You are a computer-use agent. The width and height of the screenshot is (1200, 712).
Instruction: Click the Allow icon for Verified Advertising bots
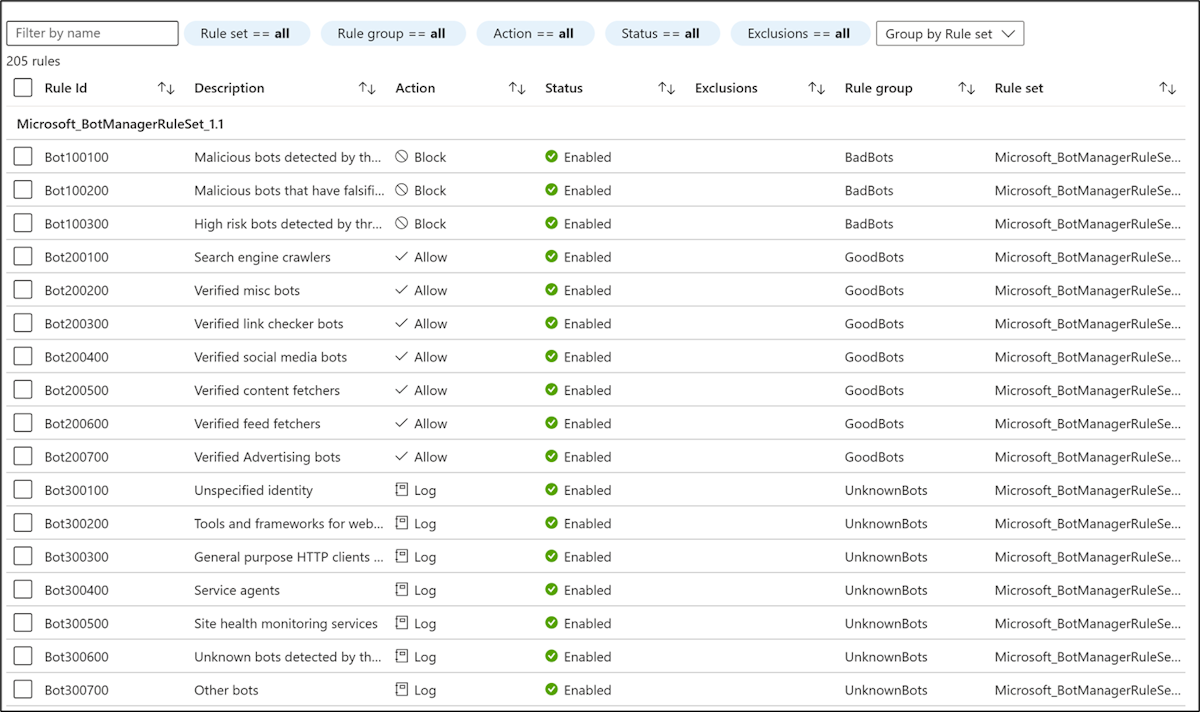pyautogui.click(x=403, y=456)
